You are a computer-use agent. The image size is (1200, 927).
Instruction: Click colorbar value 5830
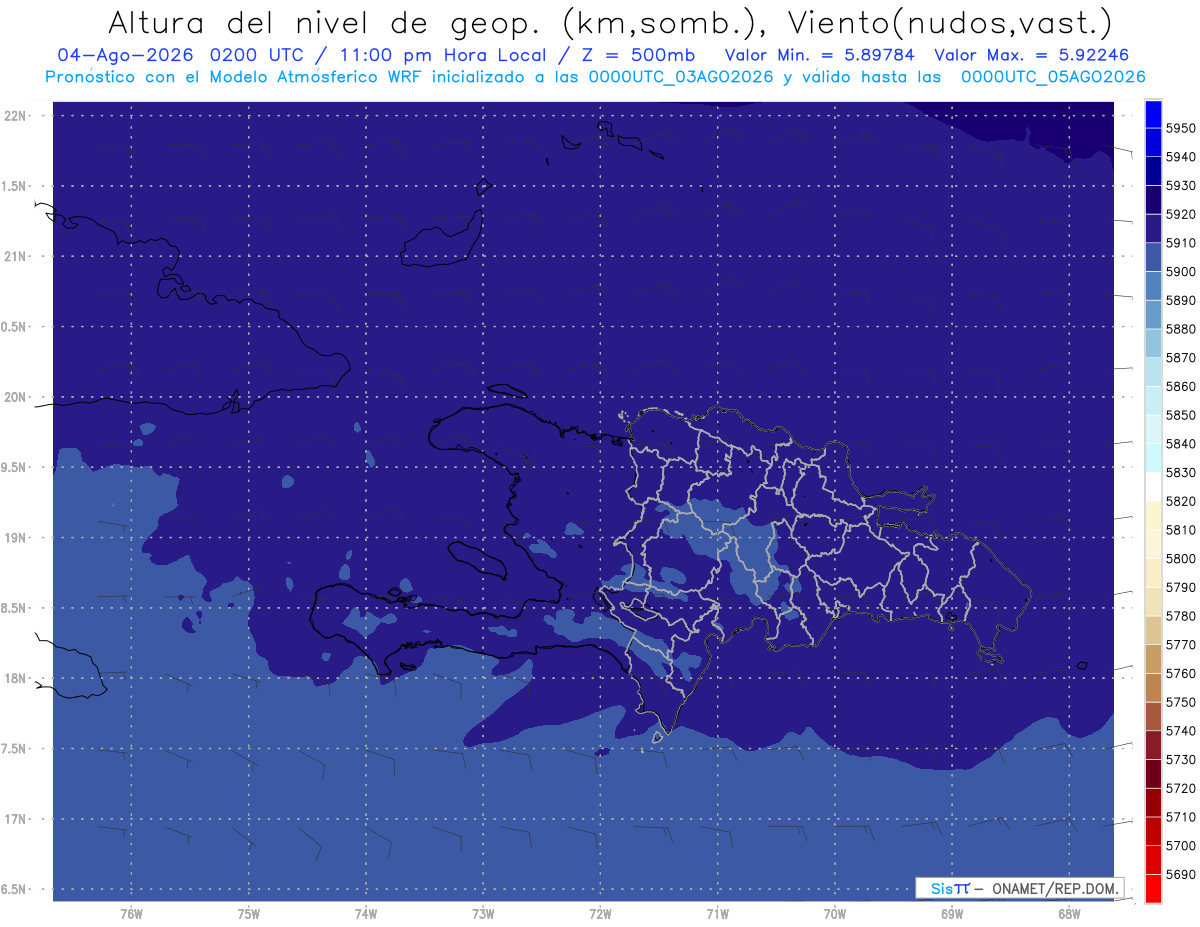point(1181,472)
